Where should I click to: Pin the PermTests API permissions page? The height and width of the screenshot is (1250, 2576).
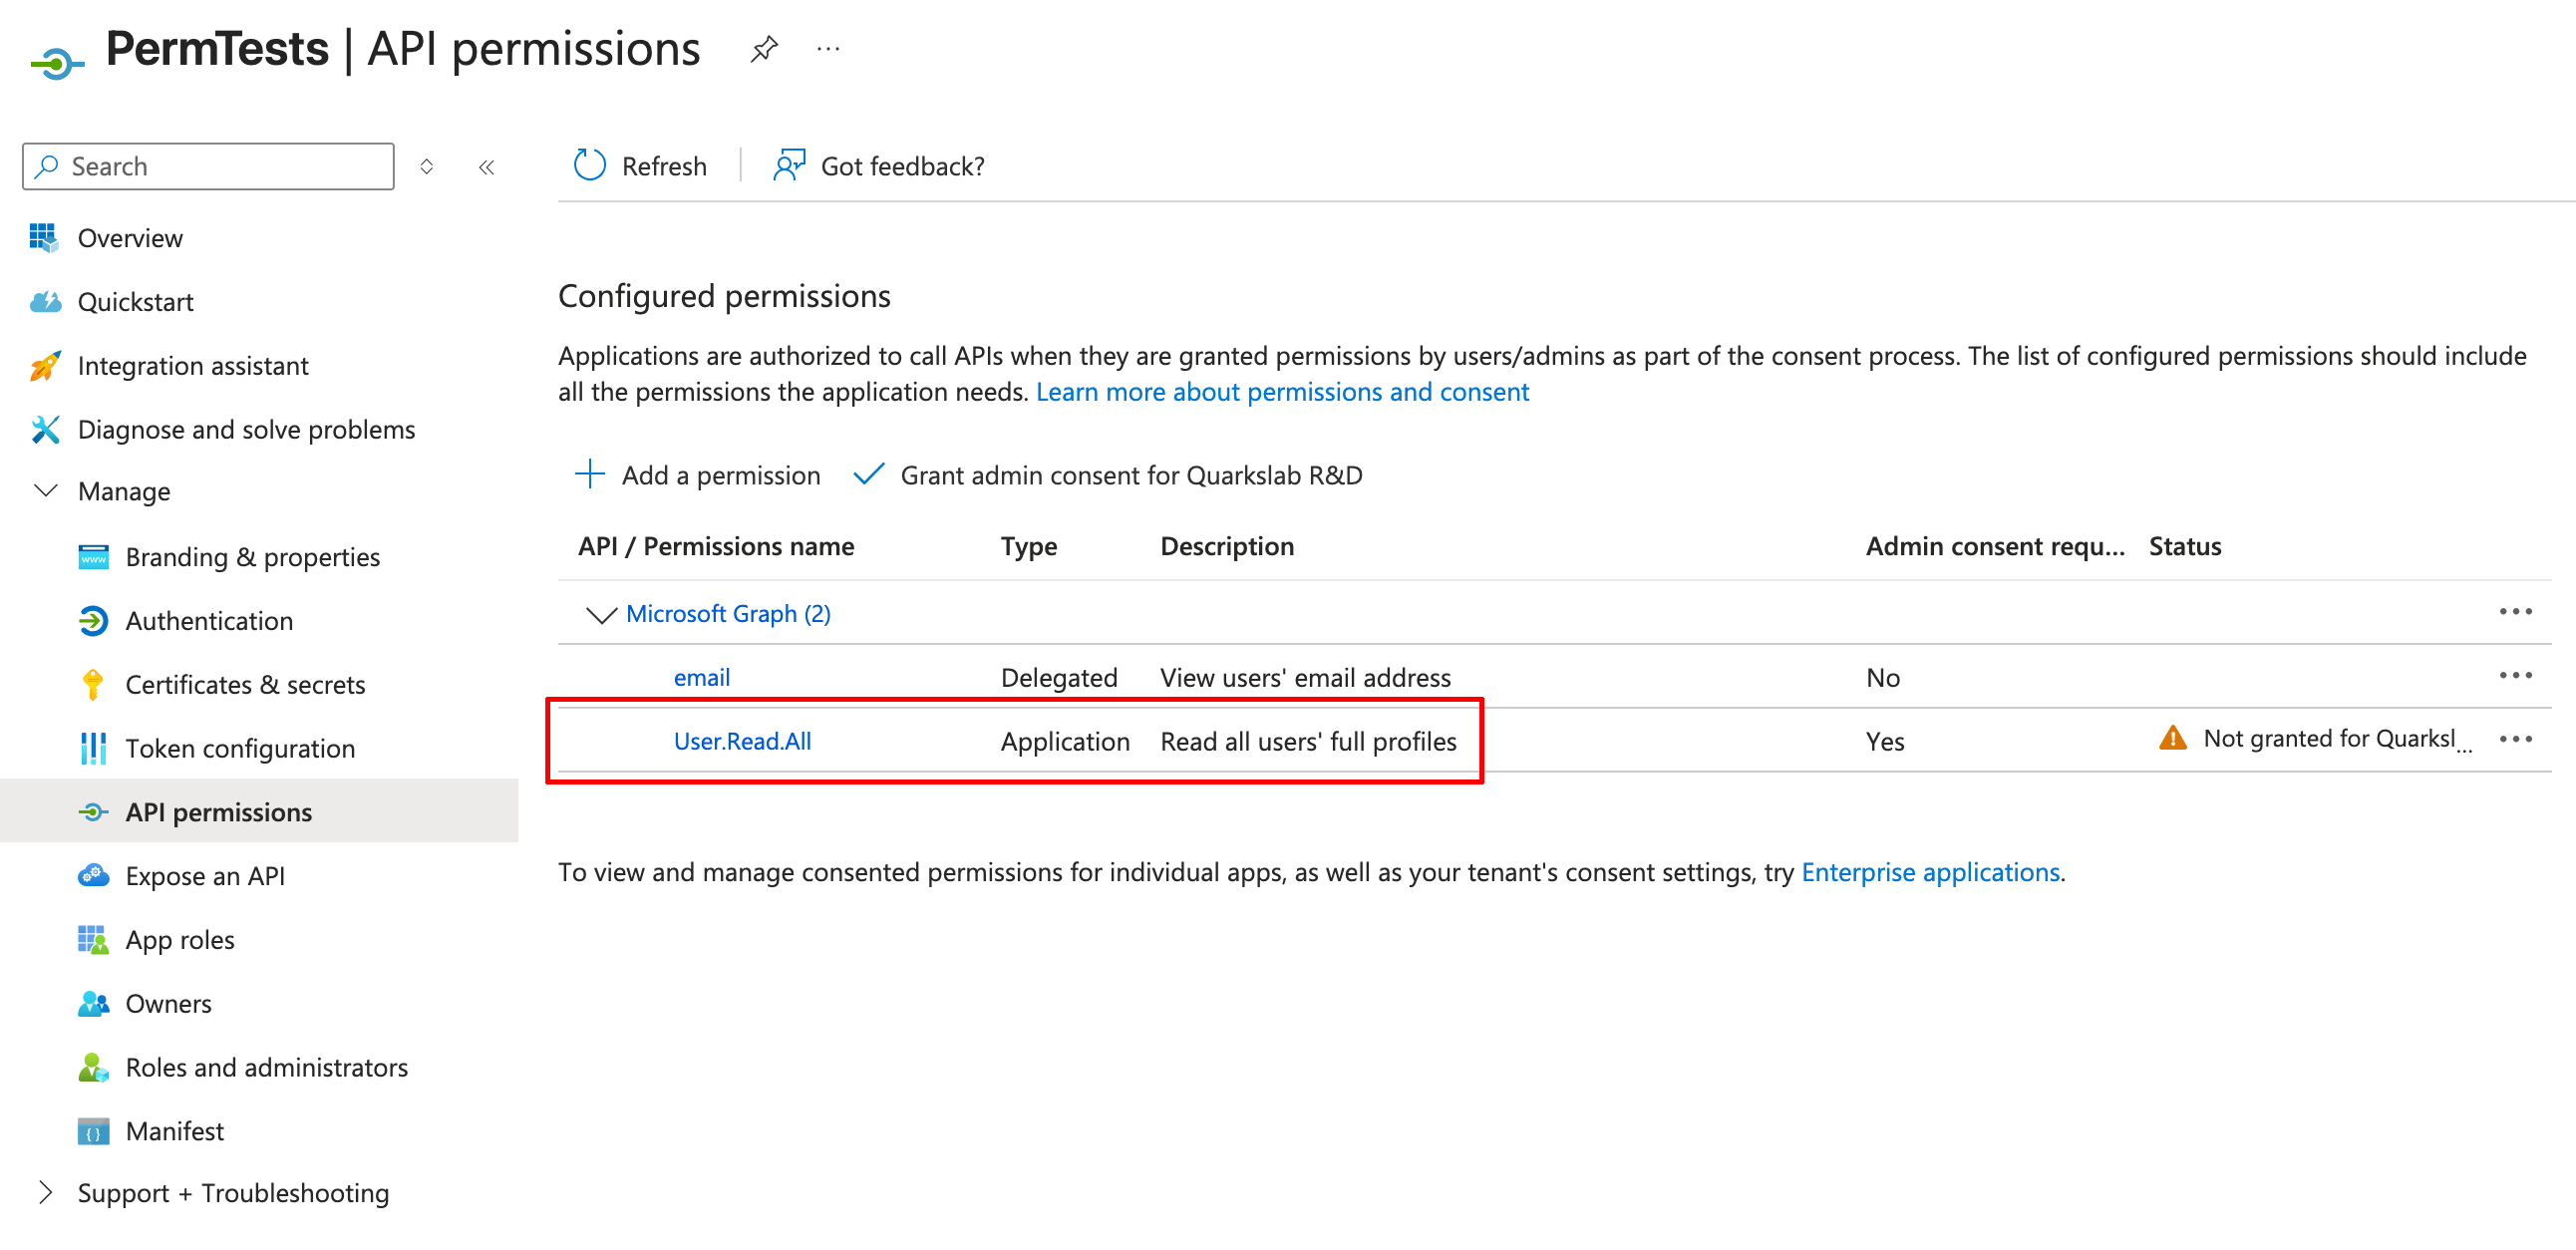pos(765,48)
